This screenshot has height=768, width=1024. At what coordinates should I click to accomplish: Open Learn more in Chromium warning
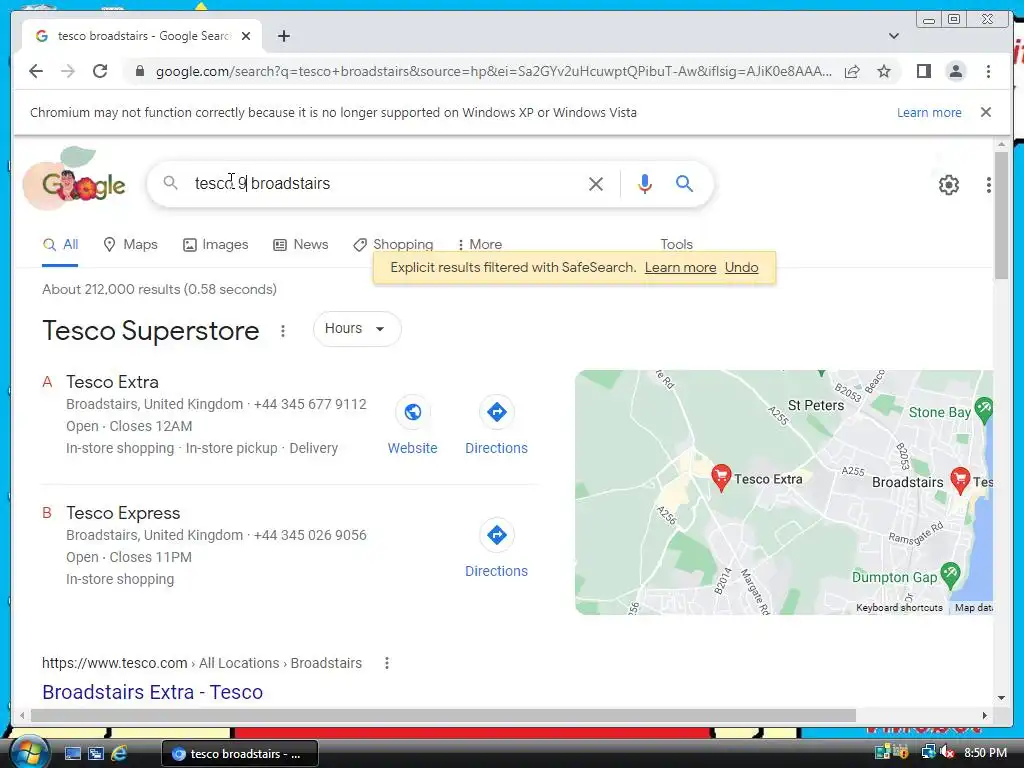[929, 112]
